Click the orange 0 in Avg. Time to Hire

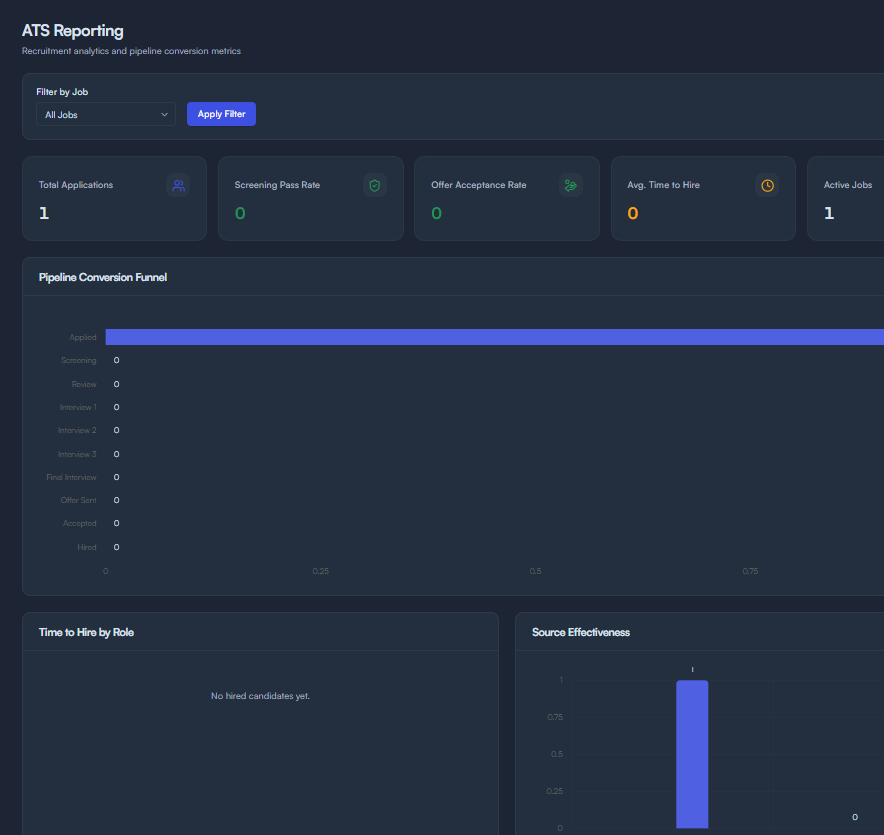(x=633, y=213)
